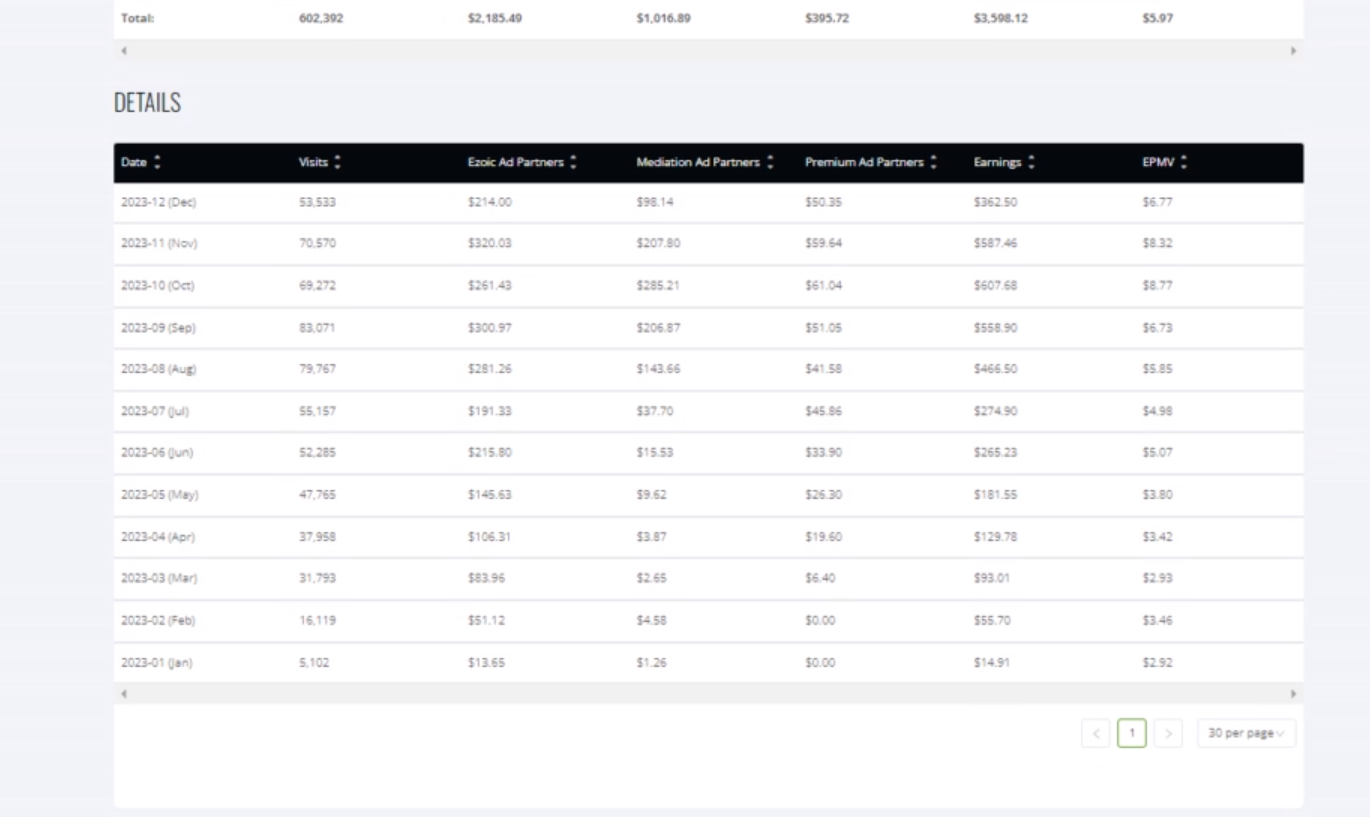This screenshot has height=817, width=1370.
Task: Click Premium Ad Partners value $61.04
Action: (x=823, y=286)
